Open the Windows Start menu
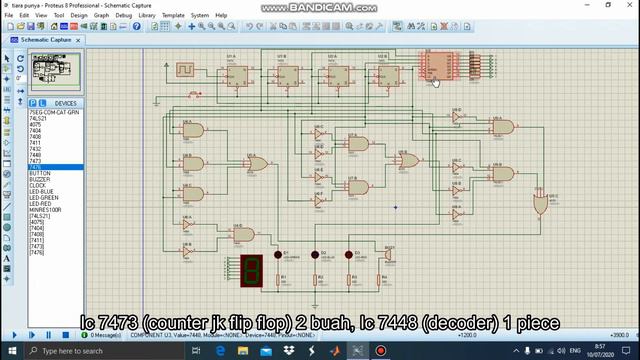This screenshot has width=640, height=360. point(12,351)
